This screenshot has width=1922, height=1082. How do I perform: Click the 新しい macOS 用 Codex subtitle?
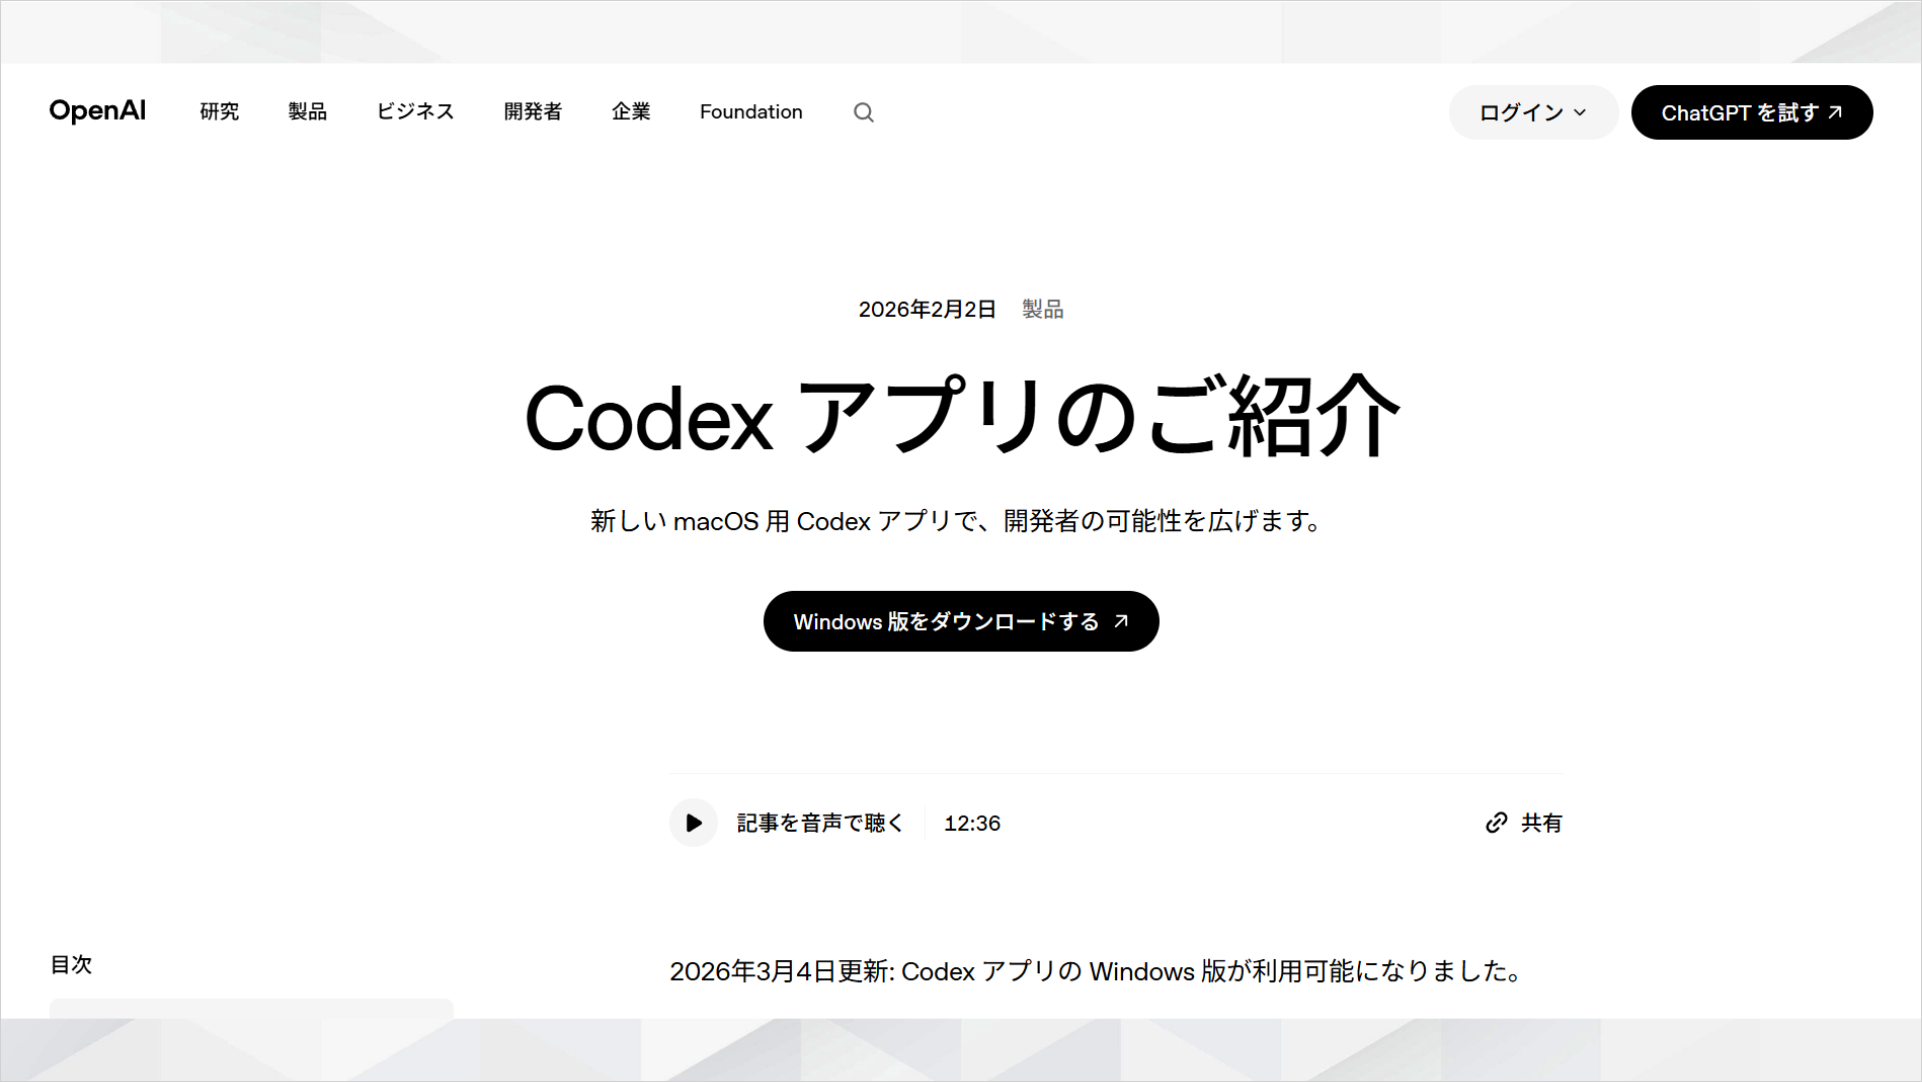[x=956, y=521]
